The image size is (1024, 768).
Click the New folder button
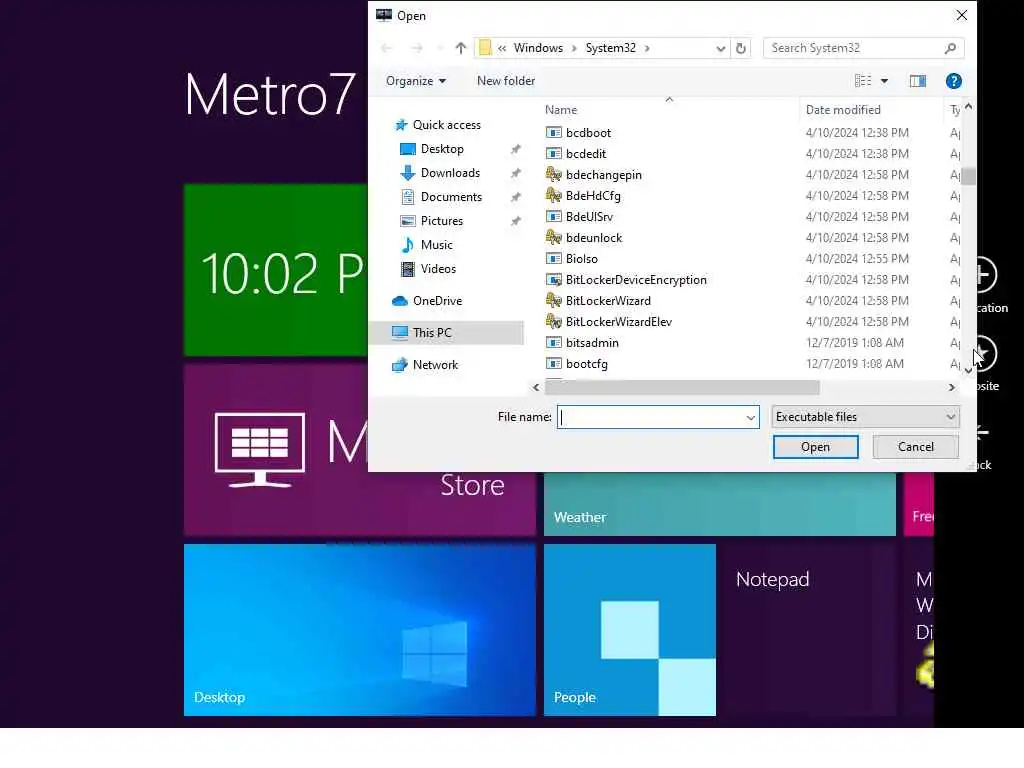point(506,81)
